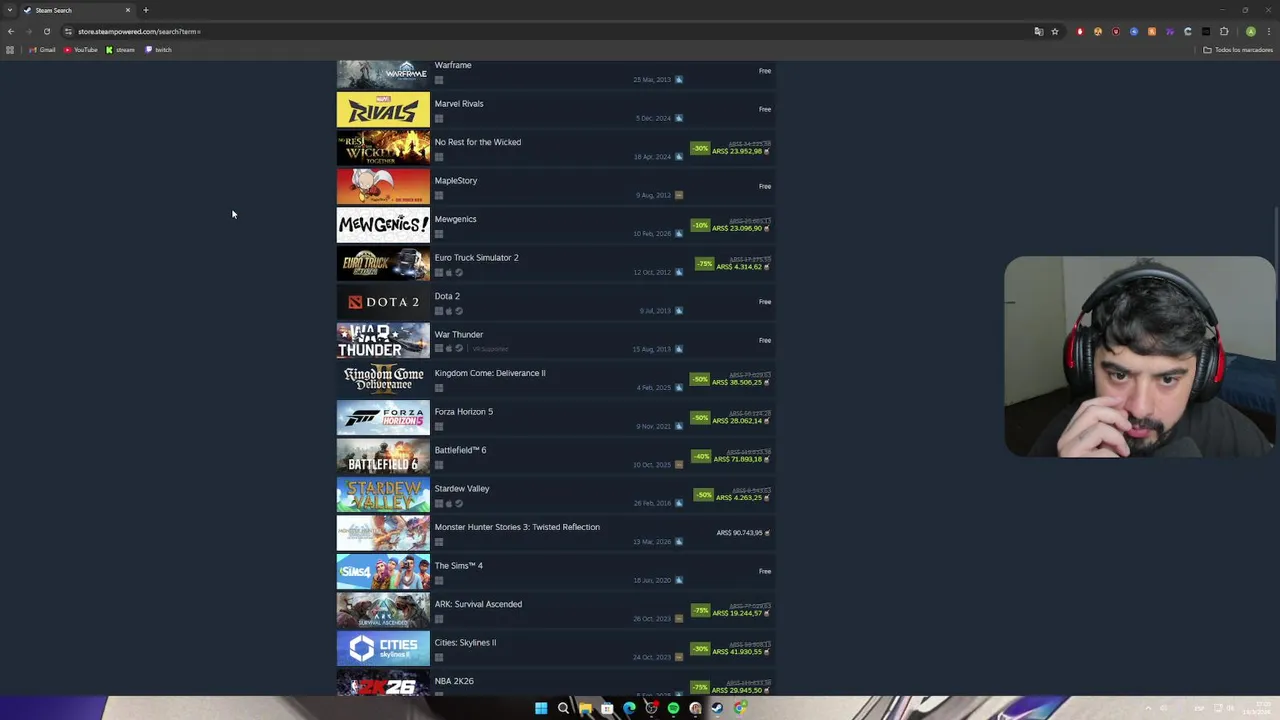
Task: Switch to the Steam Search tab
Action: click(78, 10)
